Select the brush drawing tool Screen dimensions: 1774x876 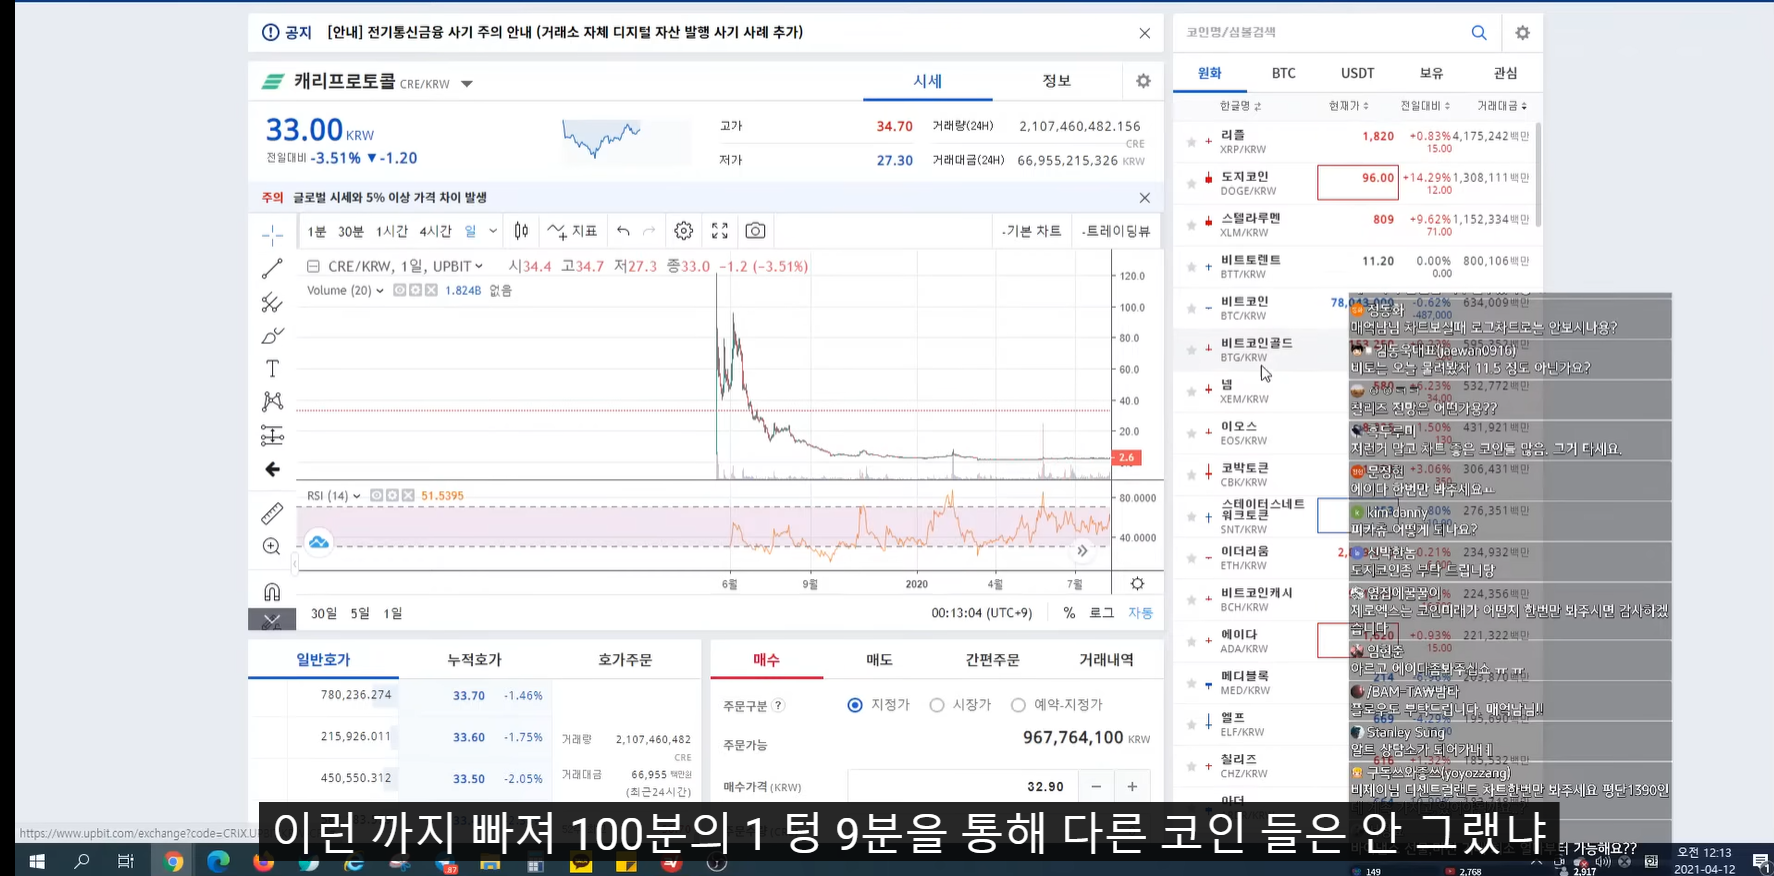point(272,335)
